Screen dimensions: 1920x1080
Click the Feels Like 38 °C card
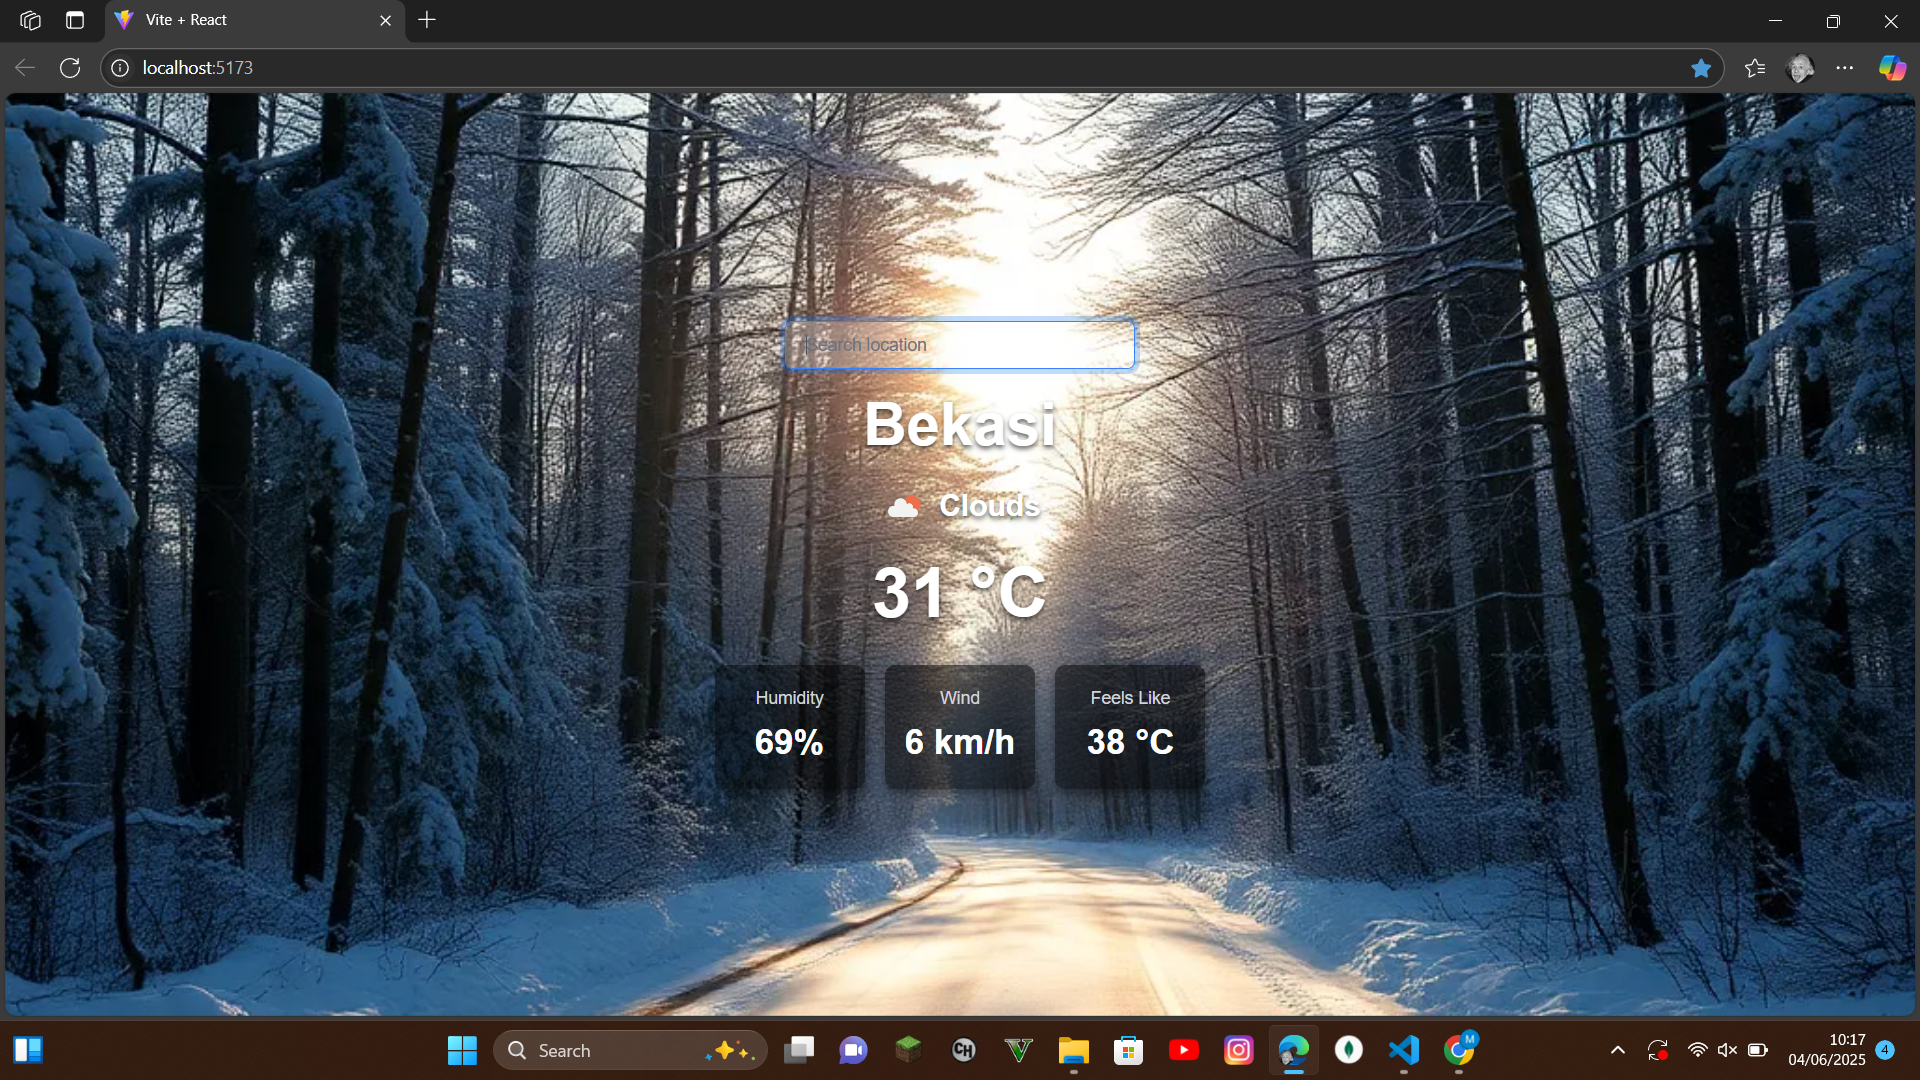click(x=1129, y=726)
